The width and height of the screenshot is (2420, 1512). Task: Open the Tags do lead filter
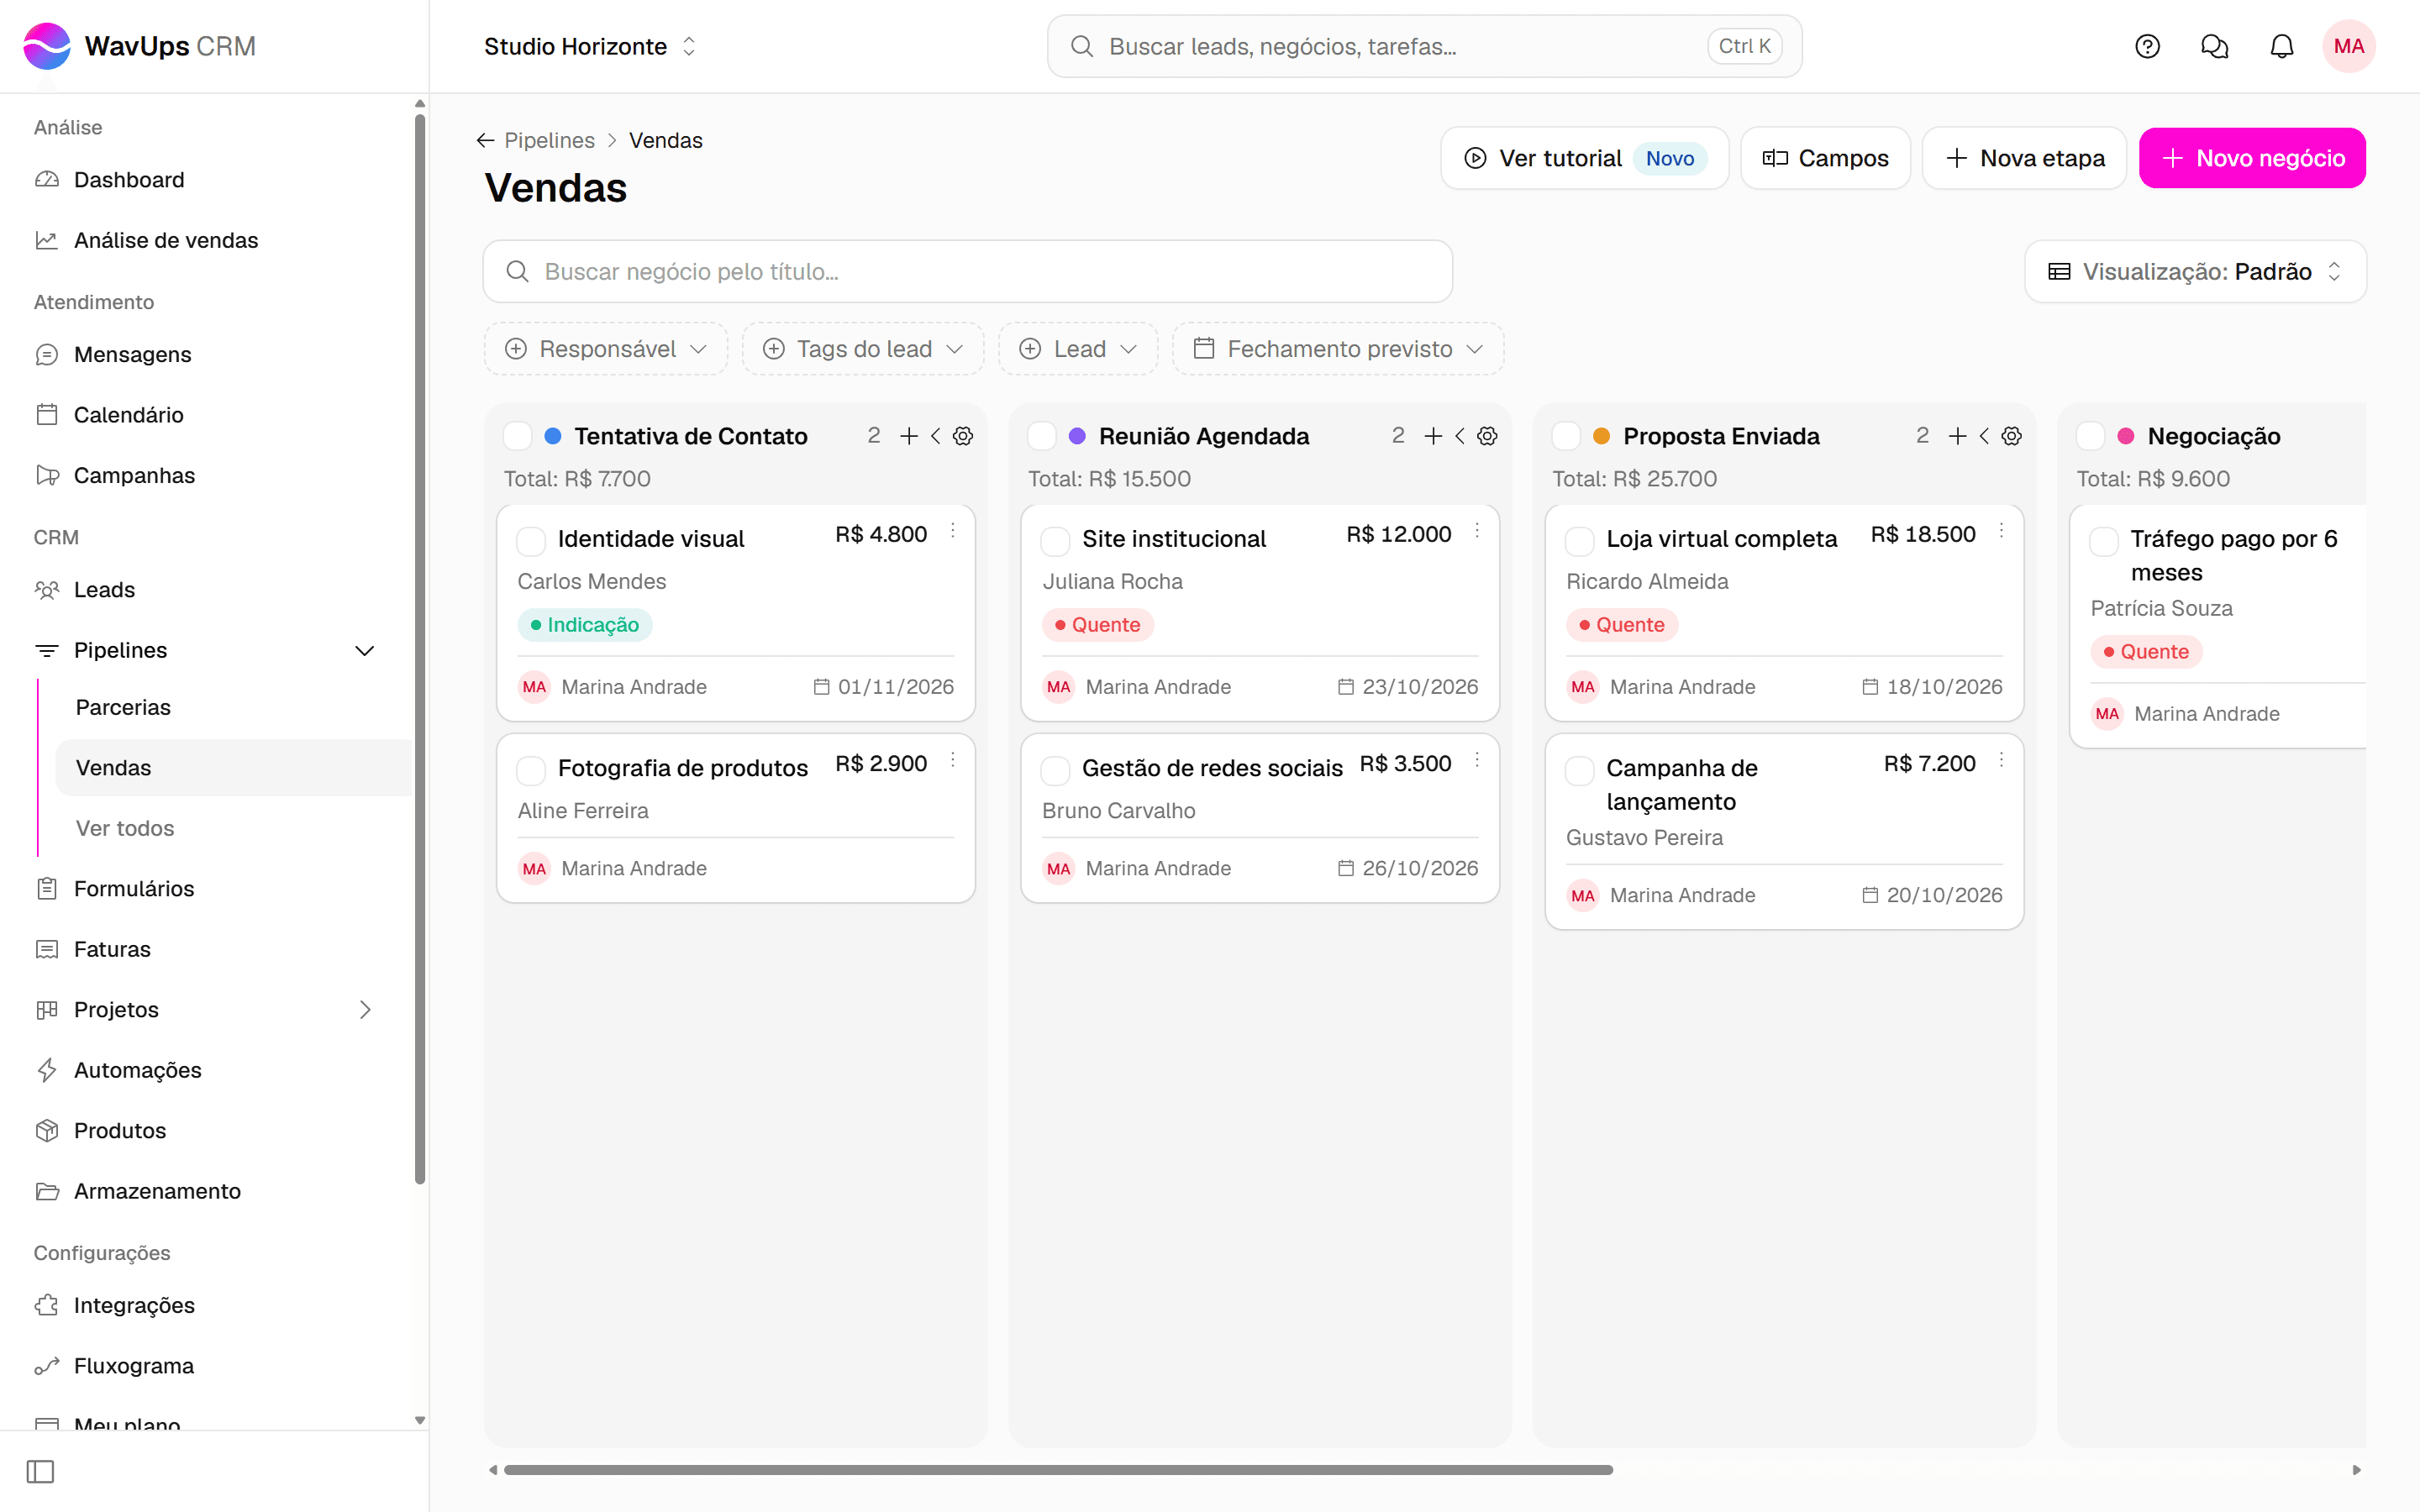coord(863,349)
